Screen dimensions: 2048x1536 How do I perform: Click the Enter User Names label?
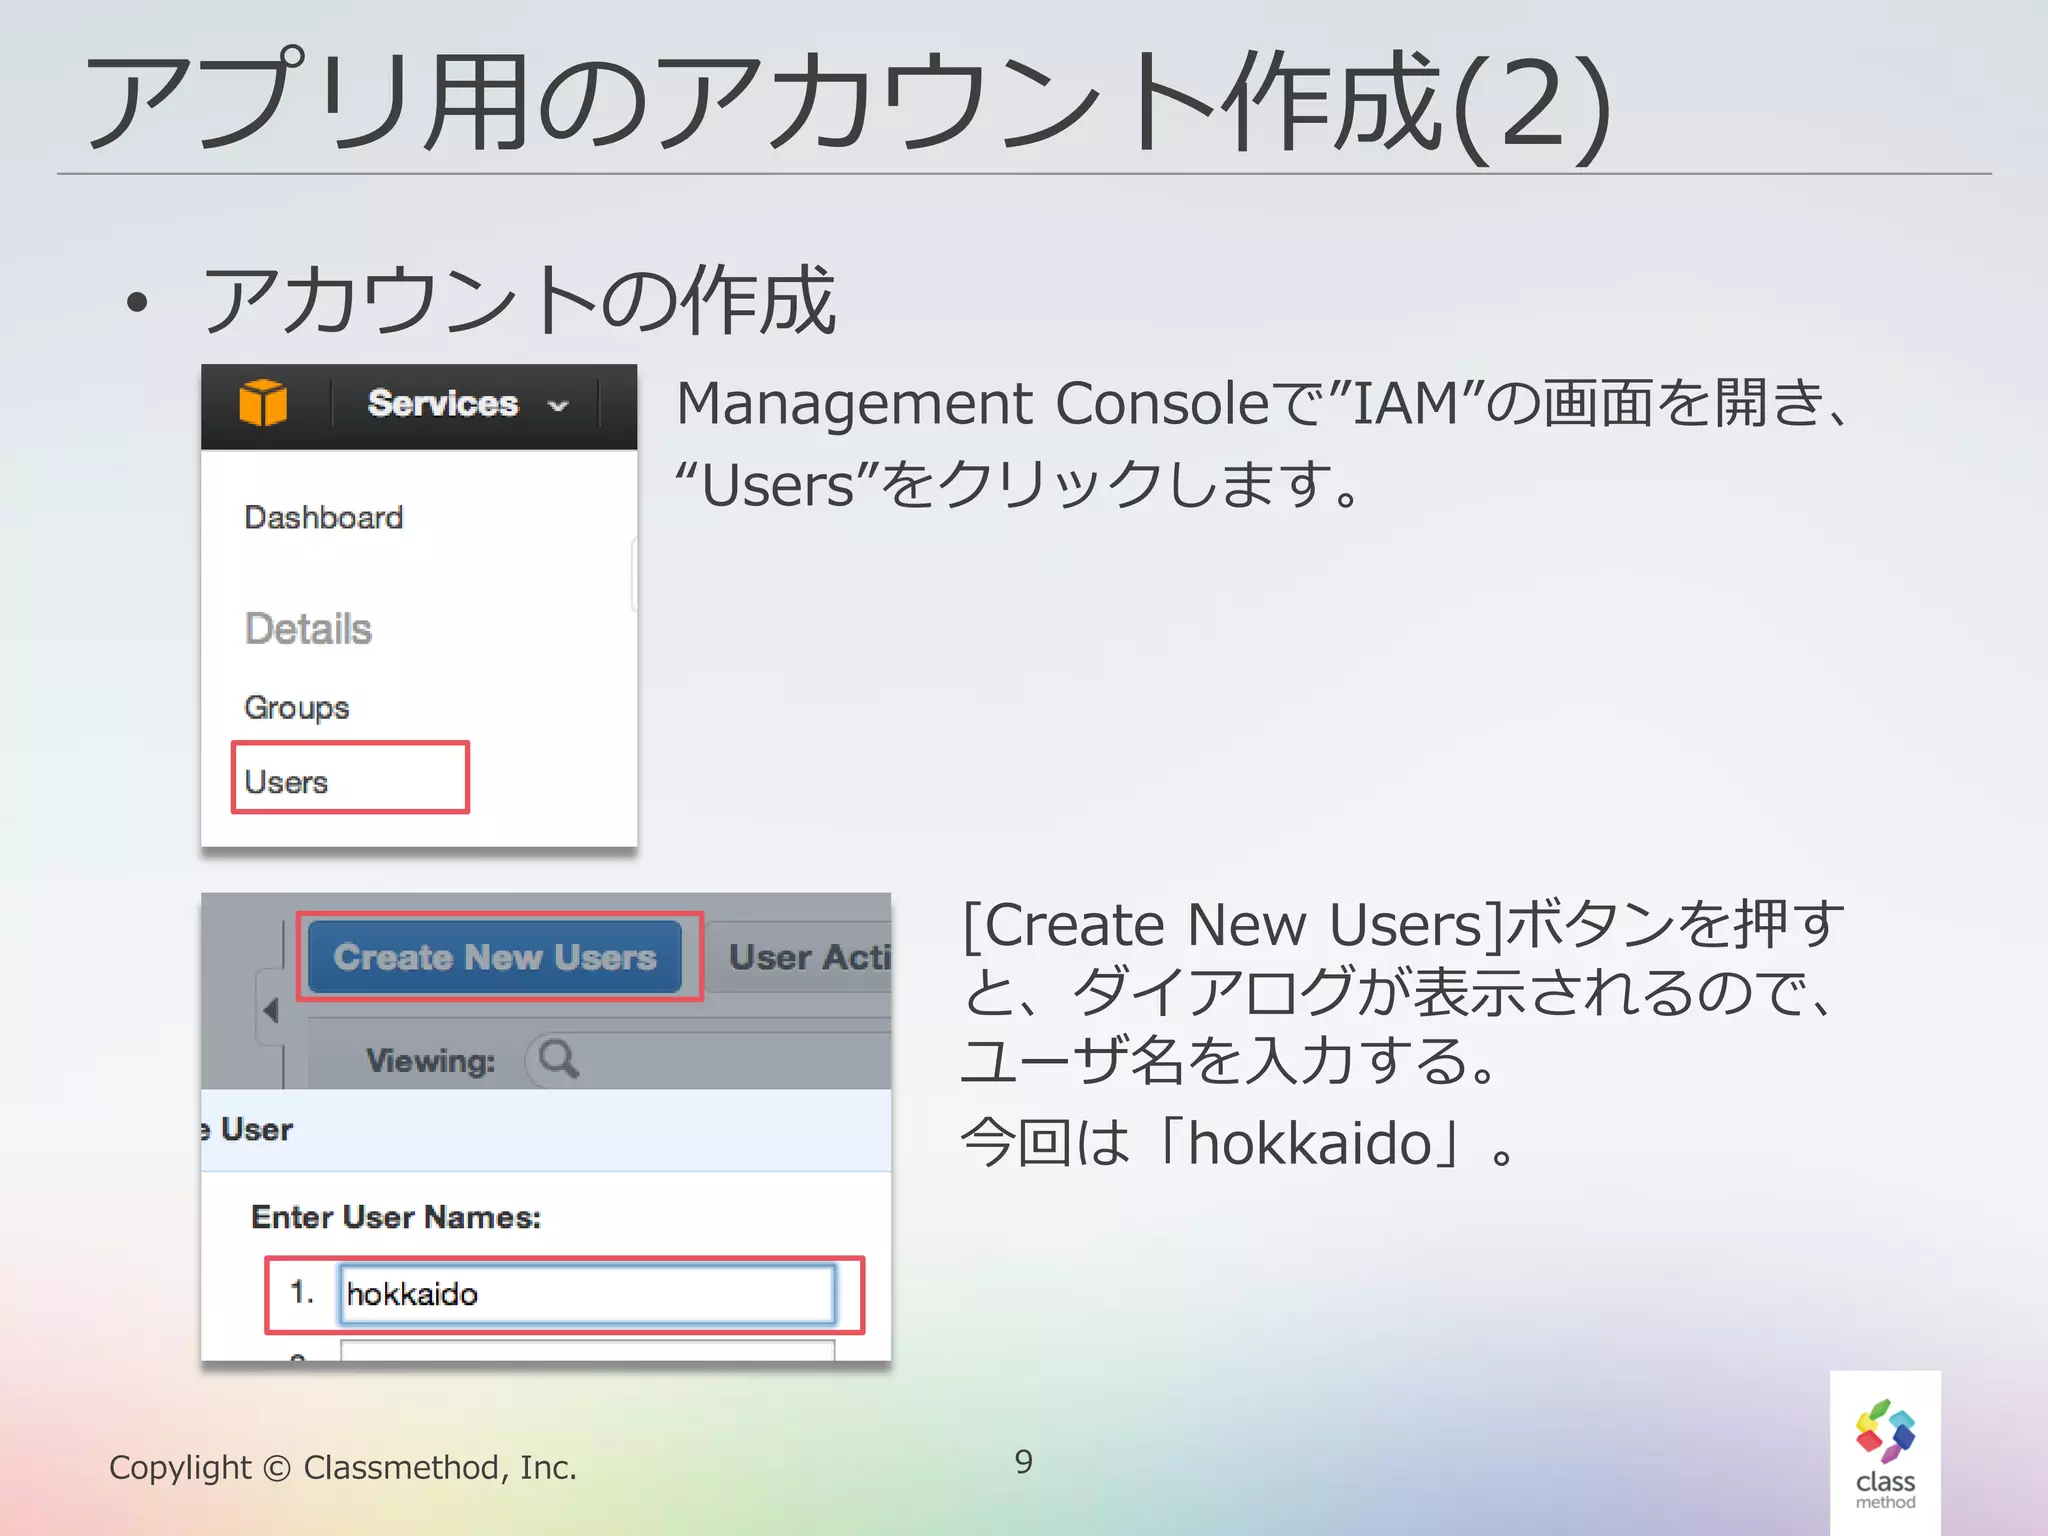click(x=396, y=1217)
